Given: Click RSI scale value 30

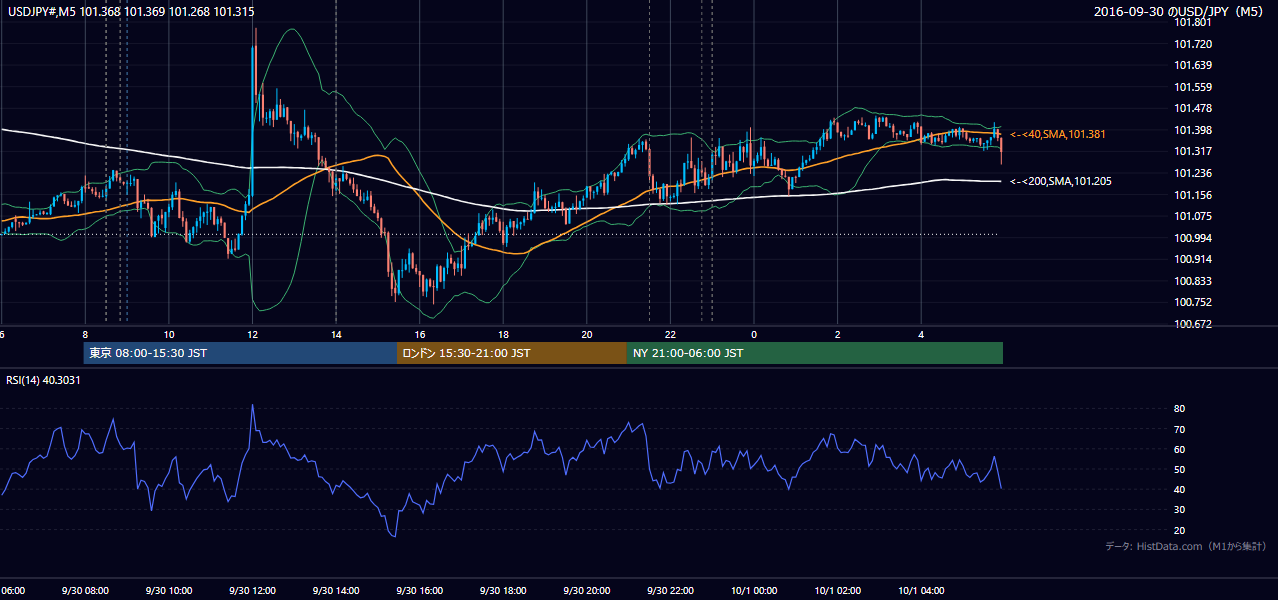Looking at the screenshot, I should click(1180, 510).
